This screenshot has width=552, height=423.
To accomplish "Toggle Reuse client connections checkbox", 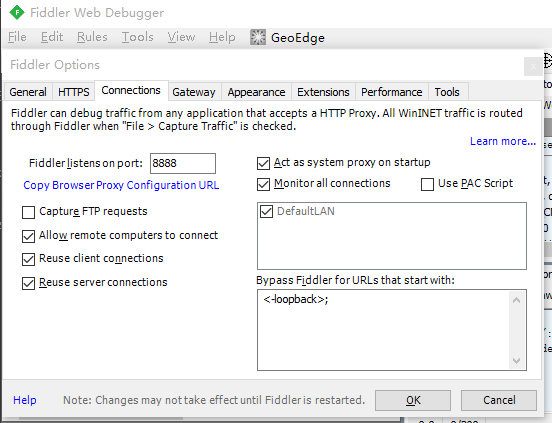I will click(x=28, y=259).
